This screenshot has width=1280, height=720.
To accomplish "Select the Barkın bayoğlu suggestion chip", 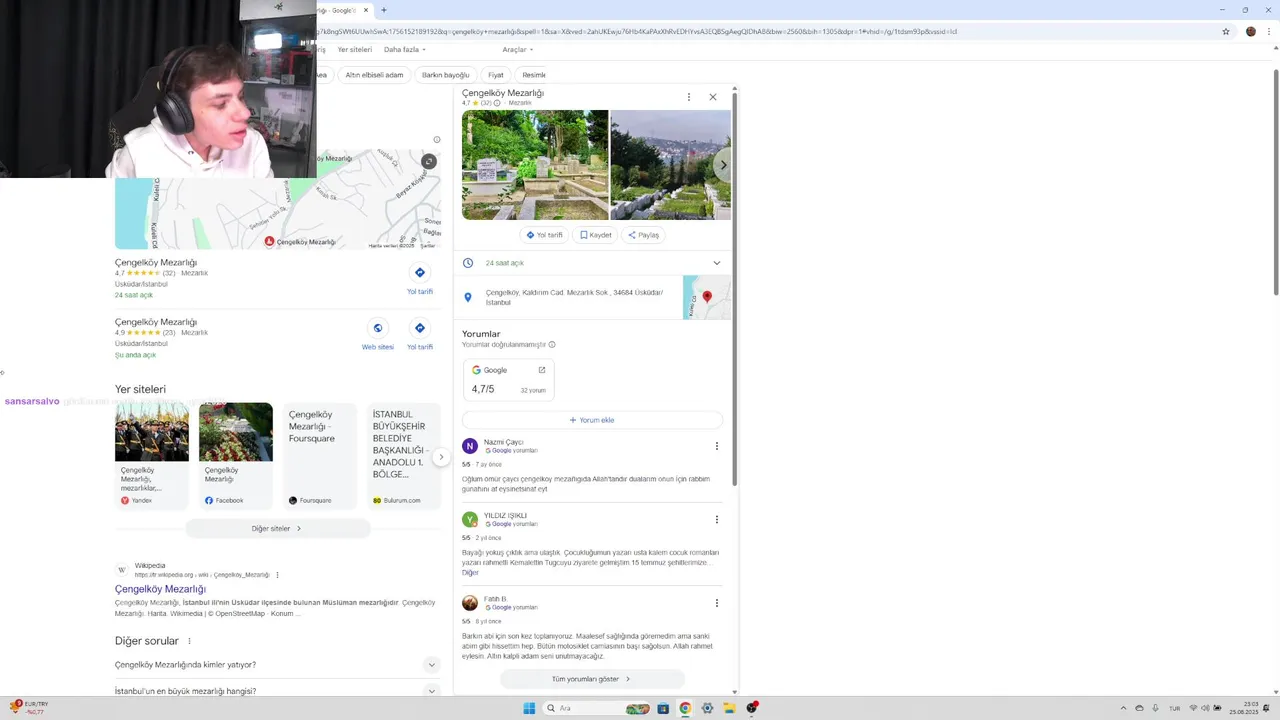I will [445, 75].
